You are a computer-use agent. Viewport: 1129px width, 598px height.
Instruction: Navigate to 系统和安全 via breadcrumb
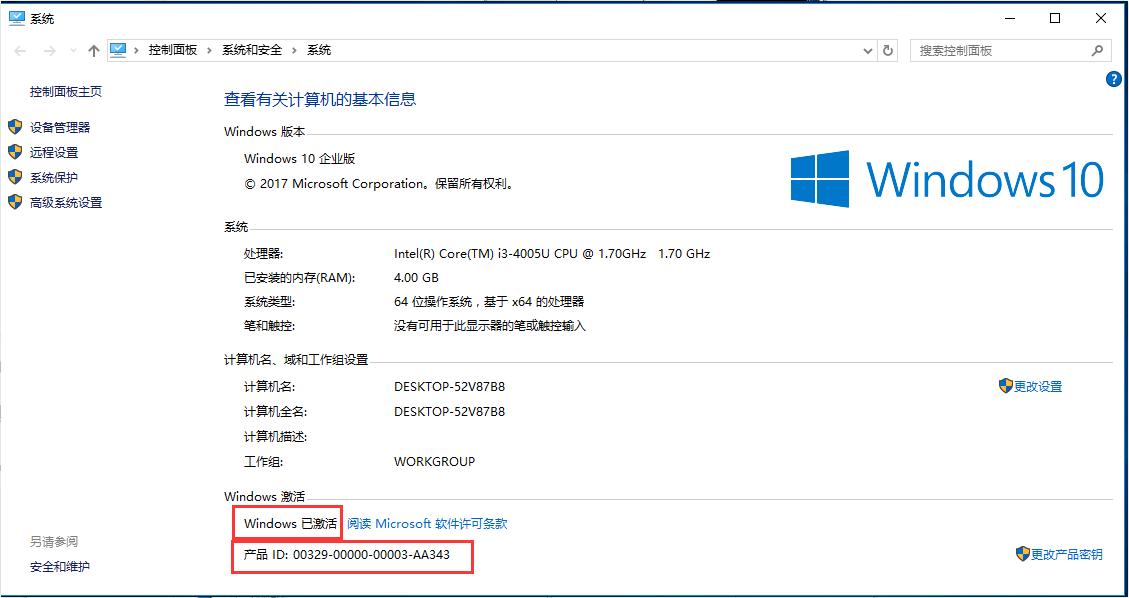[x=250, y=49]
